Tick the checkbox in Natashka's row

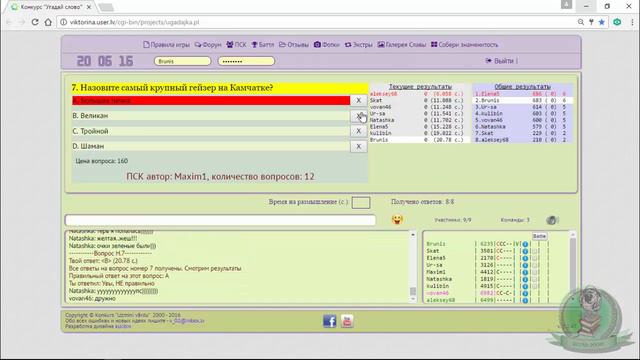(x=535, y=279)
